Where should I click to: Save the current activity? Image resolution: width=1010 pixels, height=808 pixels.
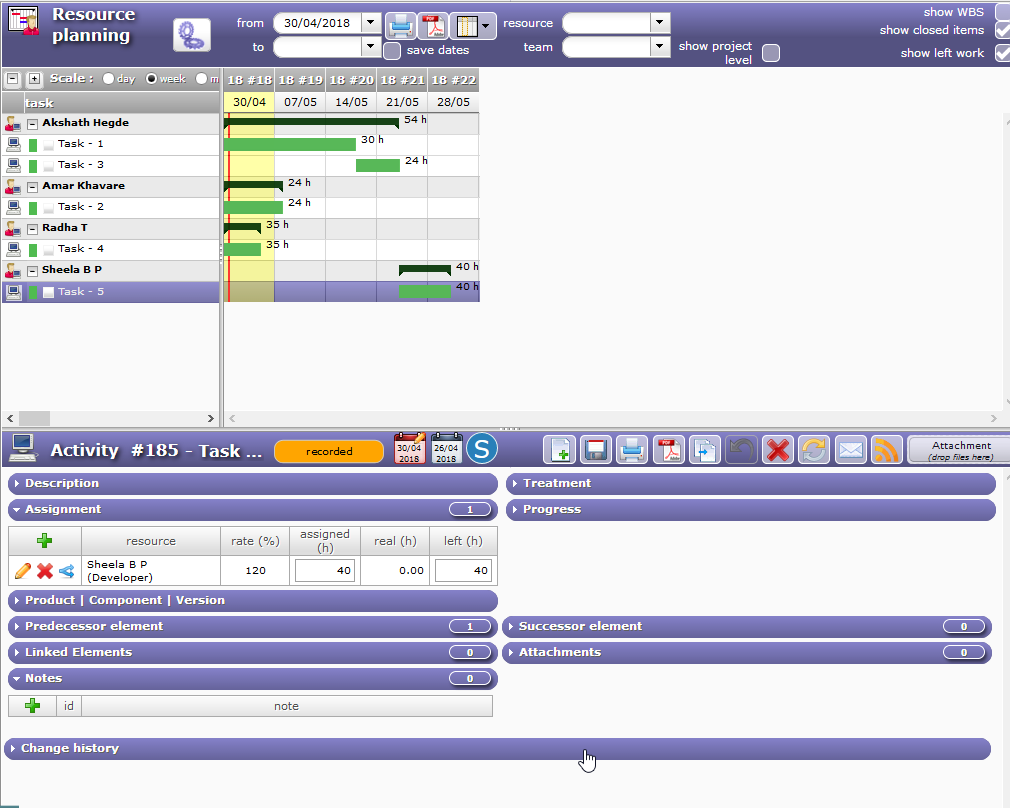[595, 450]
